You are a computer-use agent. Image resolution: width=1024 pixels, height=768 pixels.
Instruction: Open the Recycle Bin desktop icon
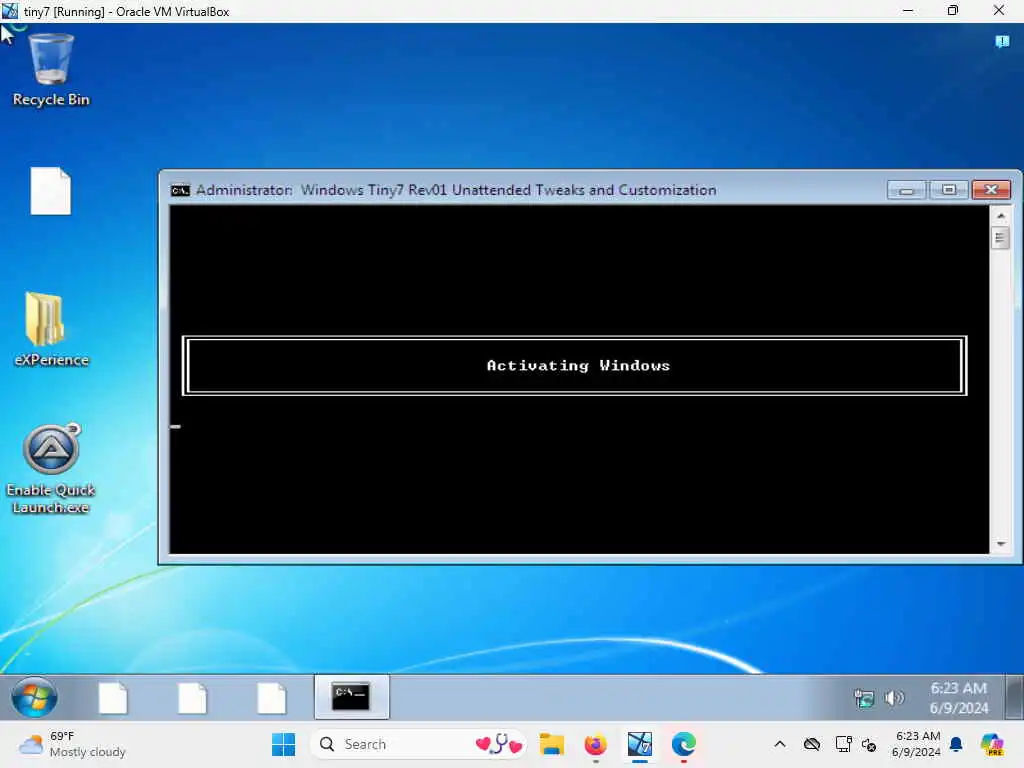point(51,70)
